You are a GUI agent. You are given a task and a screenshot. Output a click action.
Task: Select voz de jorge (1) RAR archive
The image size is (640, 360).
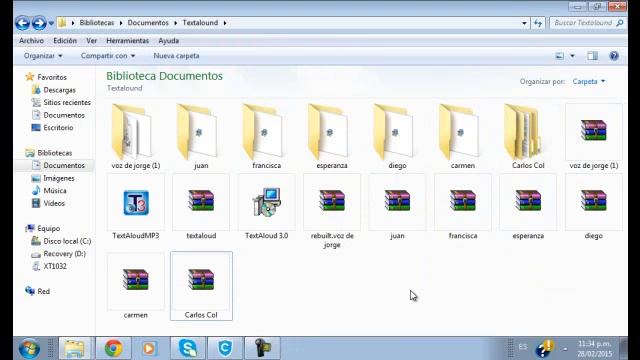pos(593,136)
